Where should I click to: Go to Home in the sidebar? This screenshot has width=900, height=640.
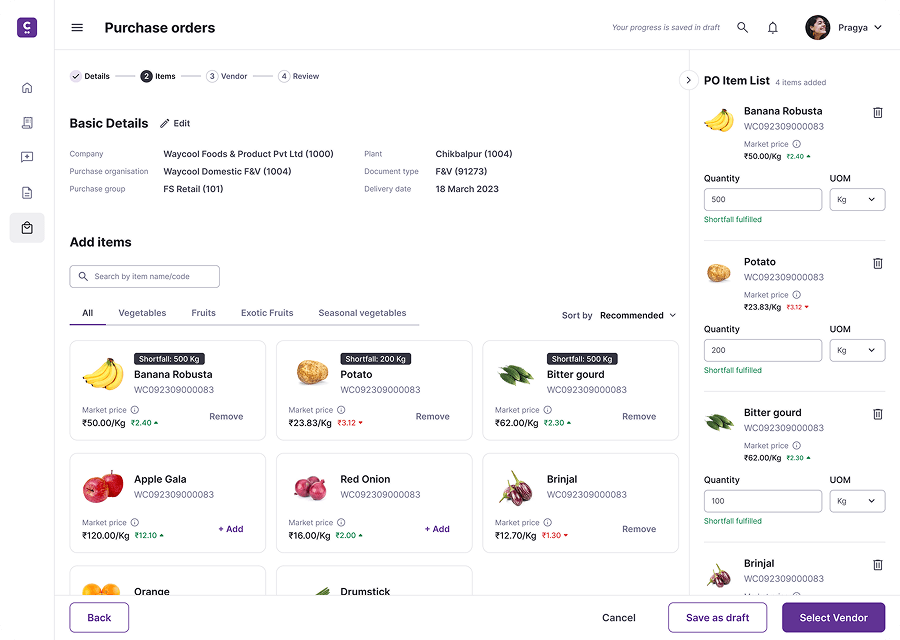click(x=27, y=88)
